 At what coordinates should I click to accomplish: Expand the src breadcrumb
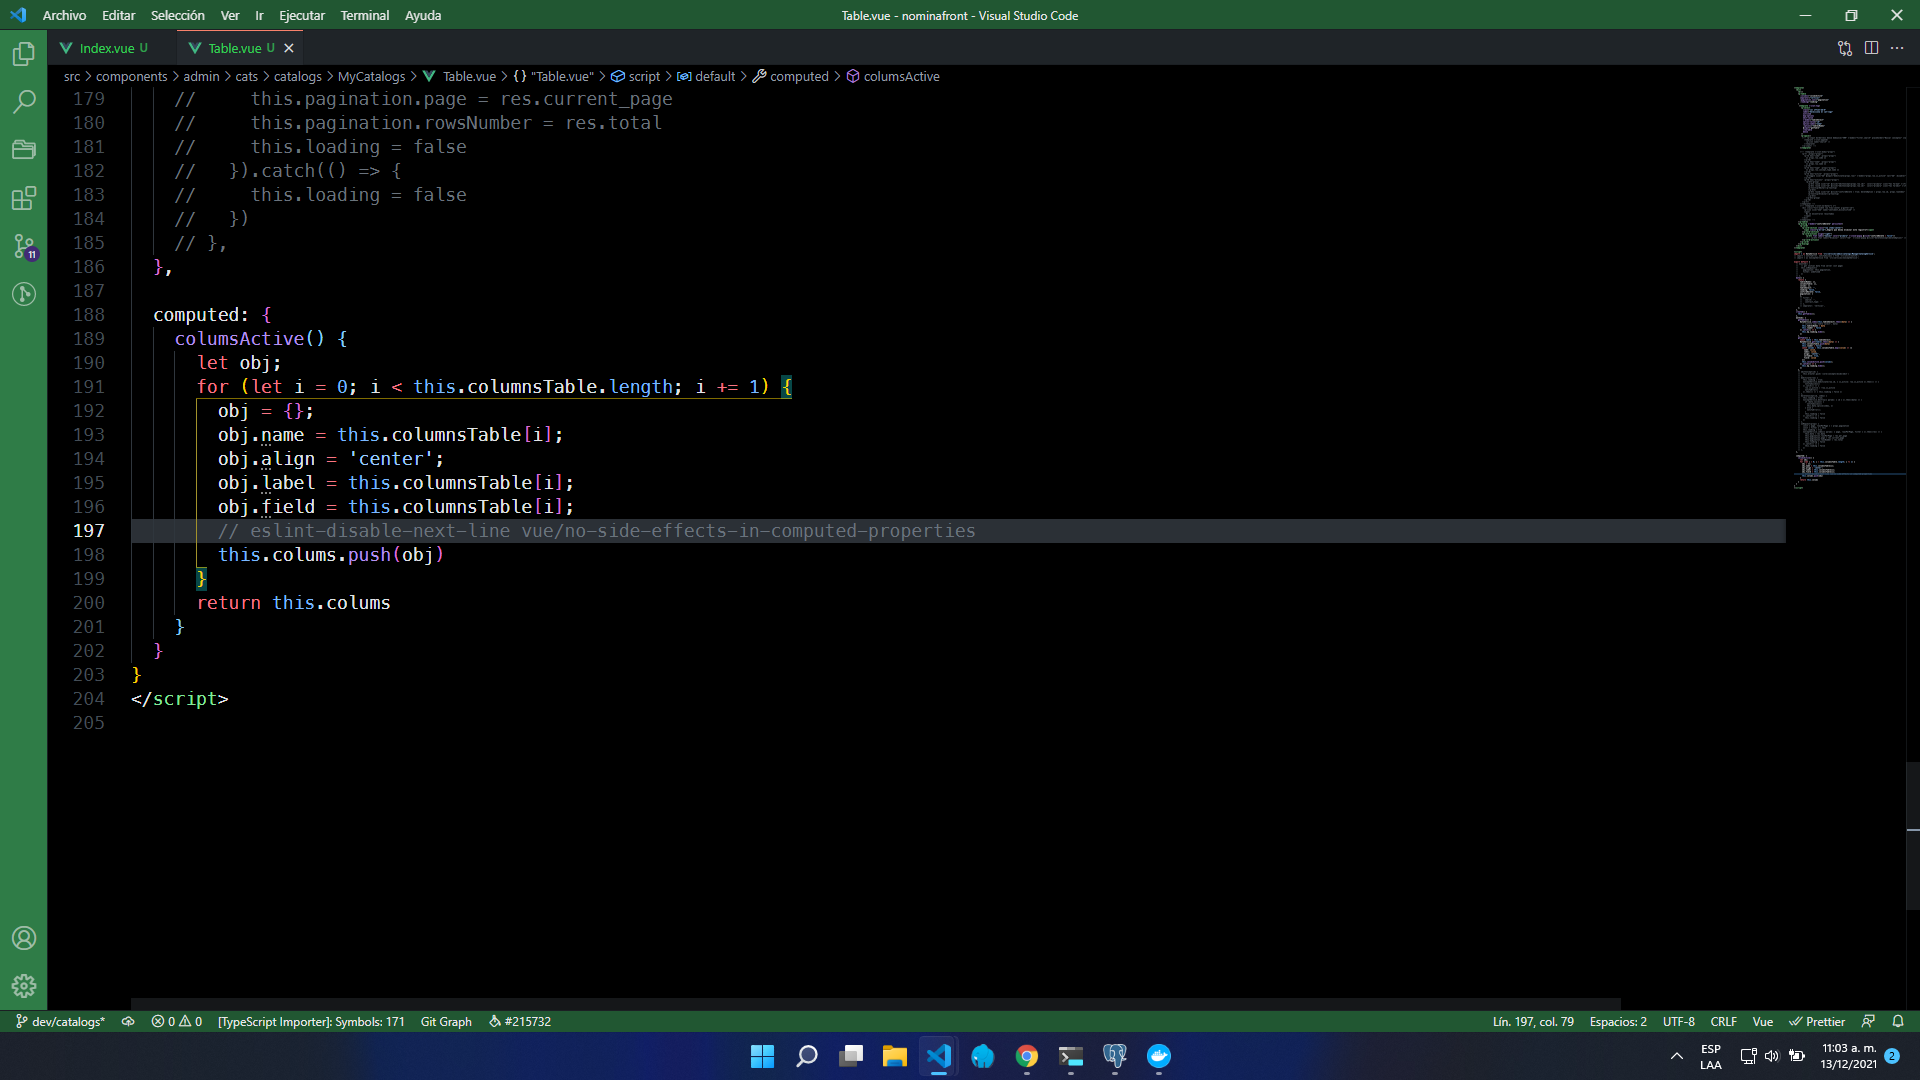pos(72,77)
